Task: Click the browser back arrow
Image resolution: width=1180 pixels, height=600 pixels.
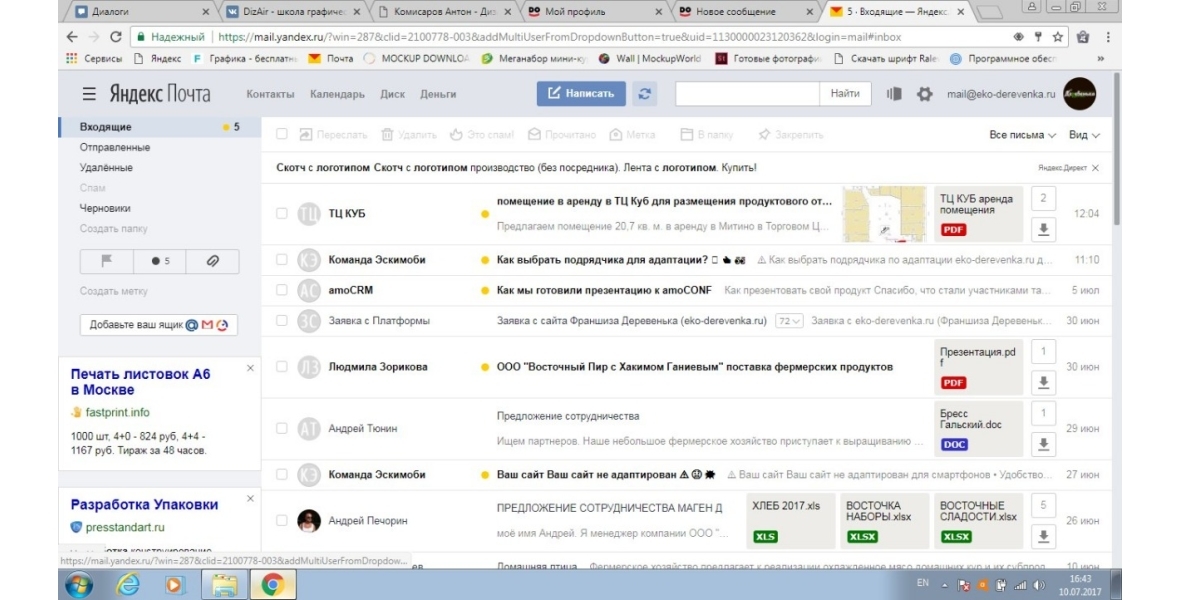Action: (x=72, y=37)
